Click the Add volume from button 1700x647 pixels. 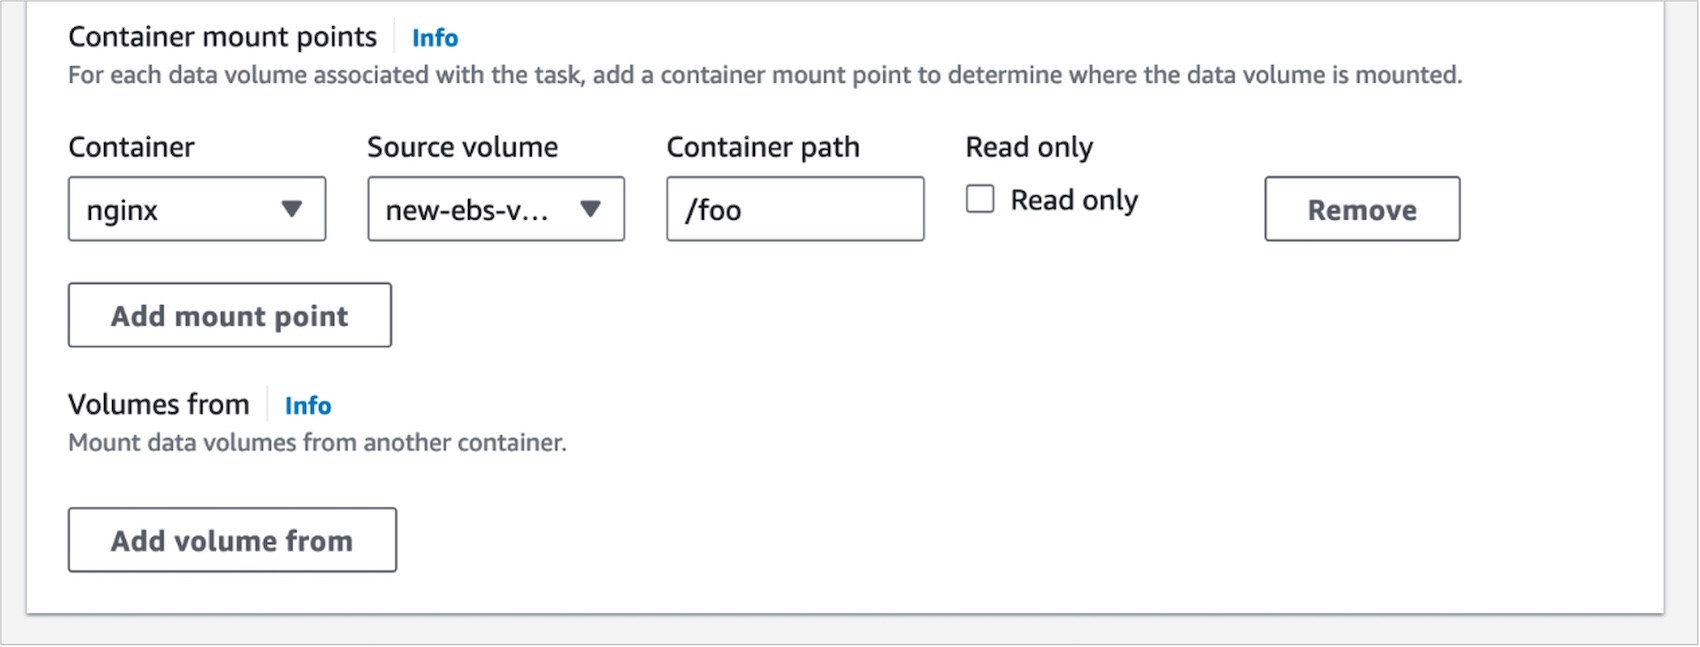[x=232, y=540]
